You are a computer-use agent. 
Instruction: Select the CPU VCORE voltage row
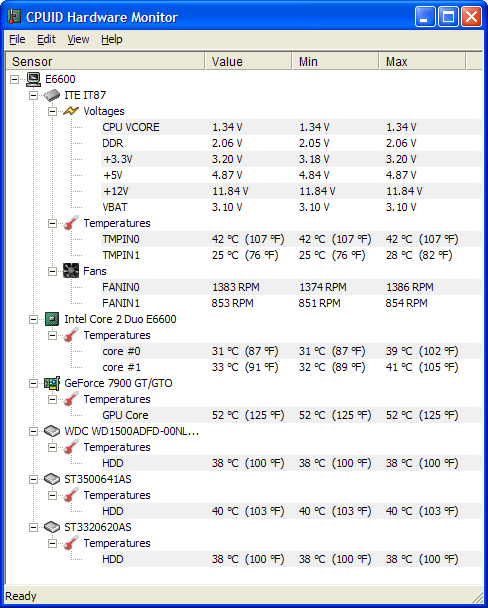(x=291, y=127)
